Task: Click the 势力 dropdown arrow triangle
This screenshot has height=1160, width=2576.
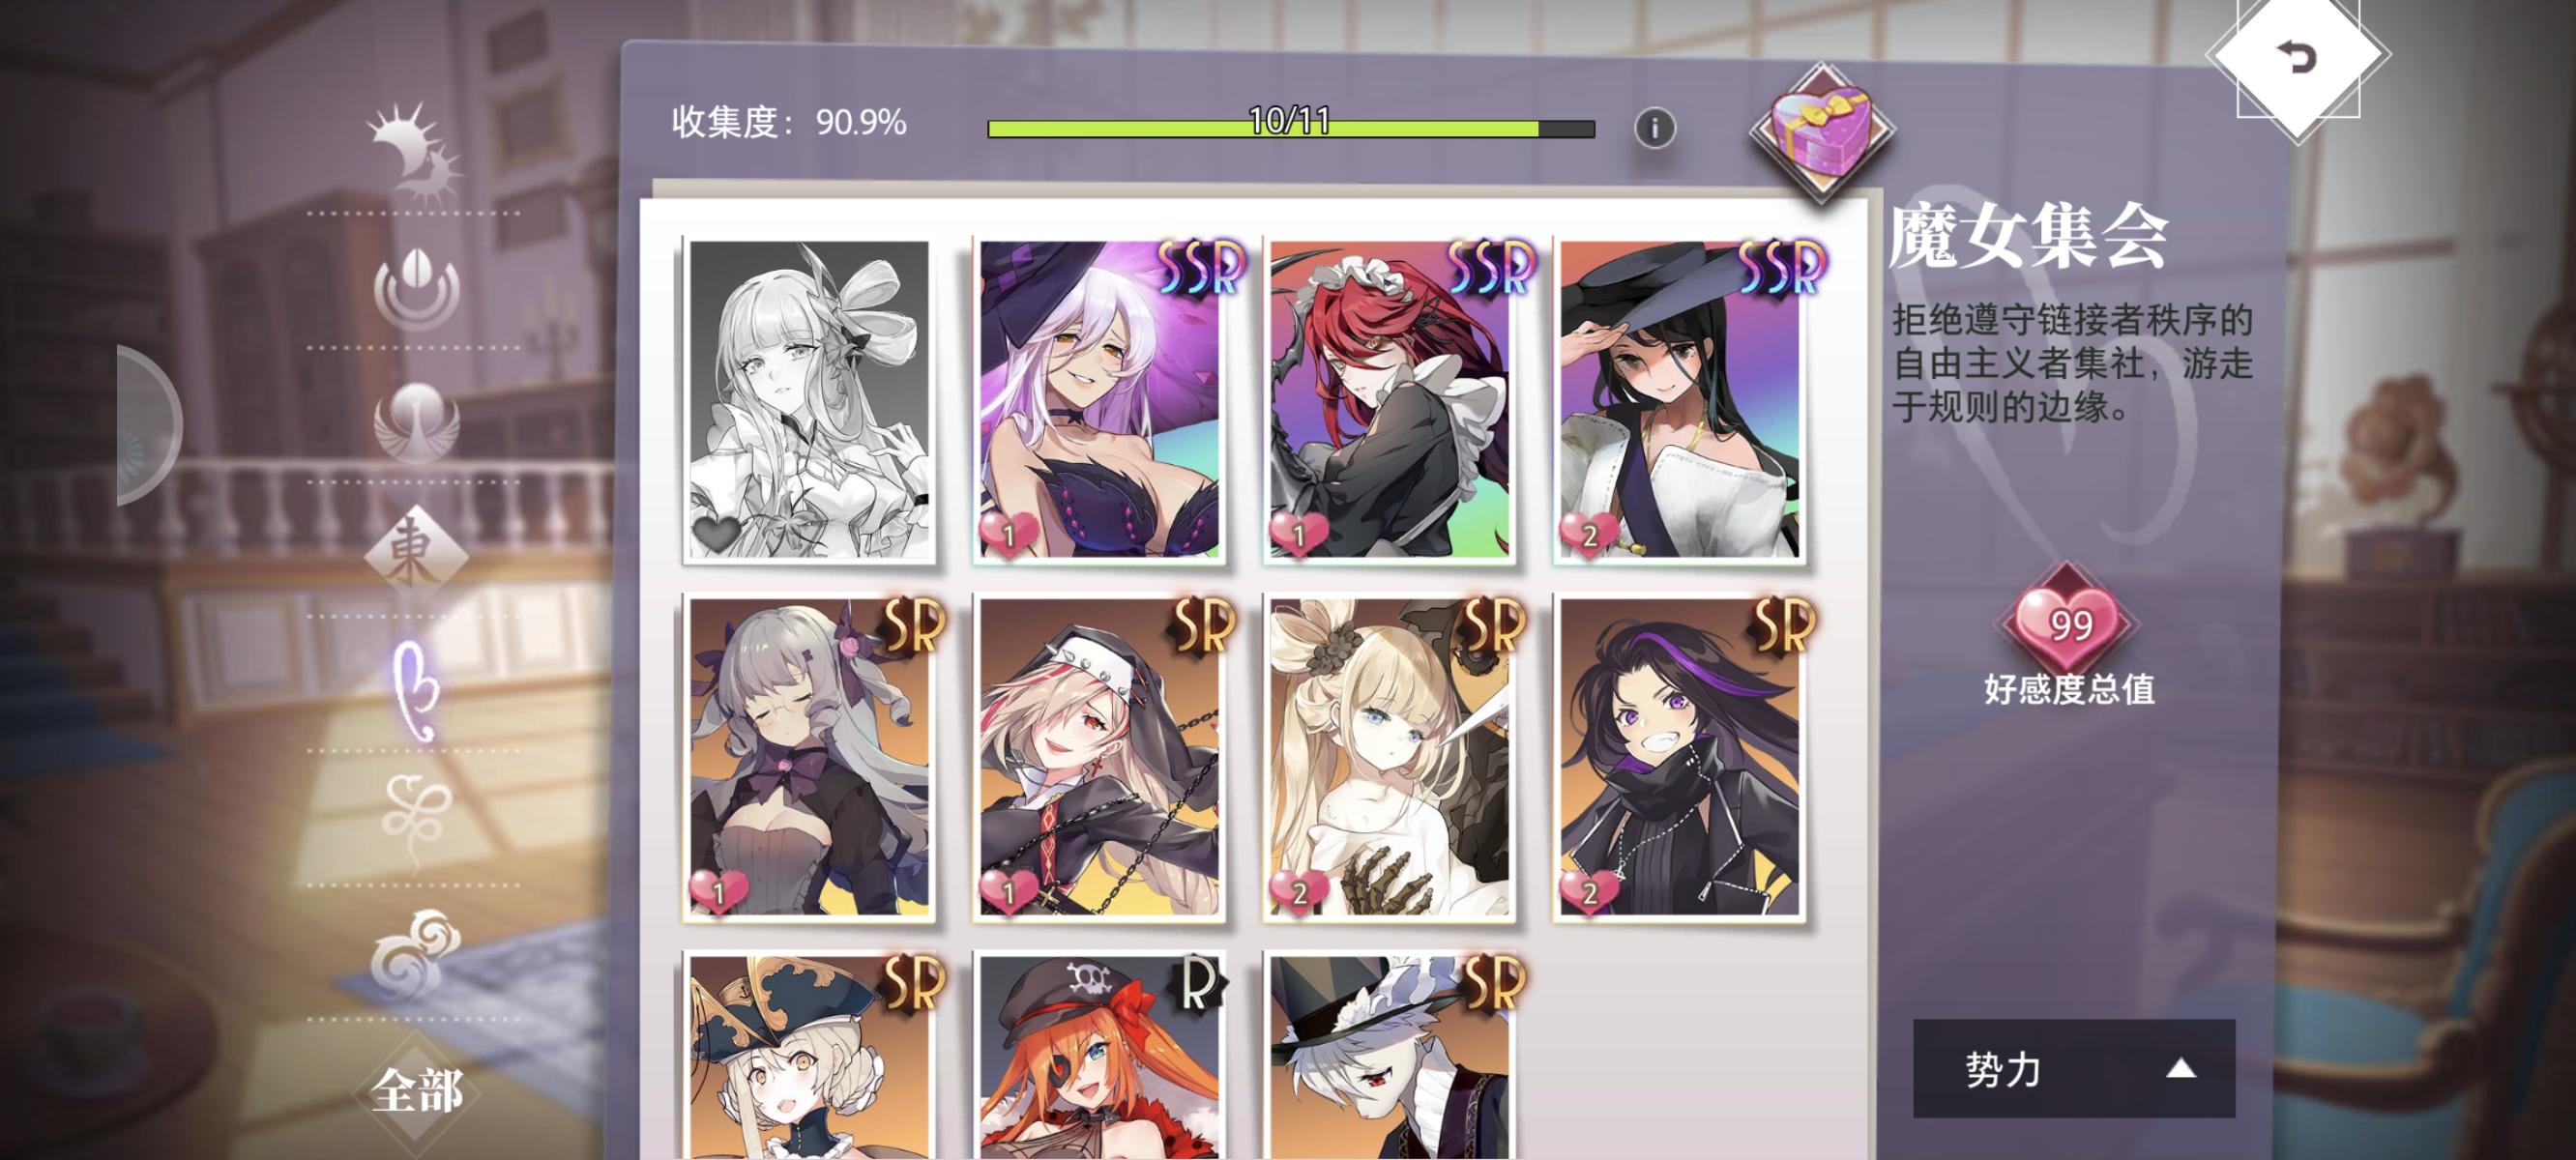Action: (x=2180, y=1069)
